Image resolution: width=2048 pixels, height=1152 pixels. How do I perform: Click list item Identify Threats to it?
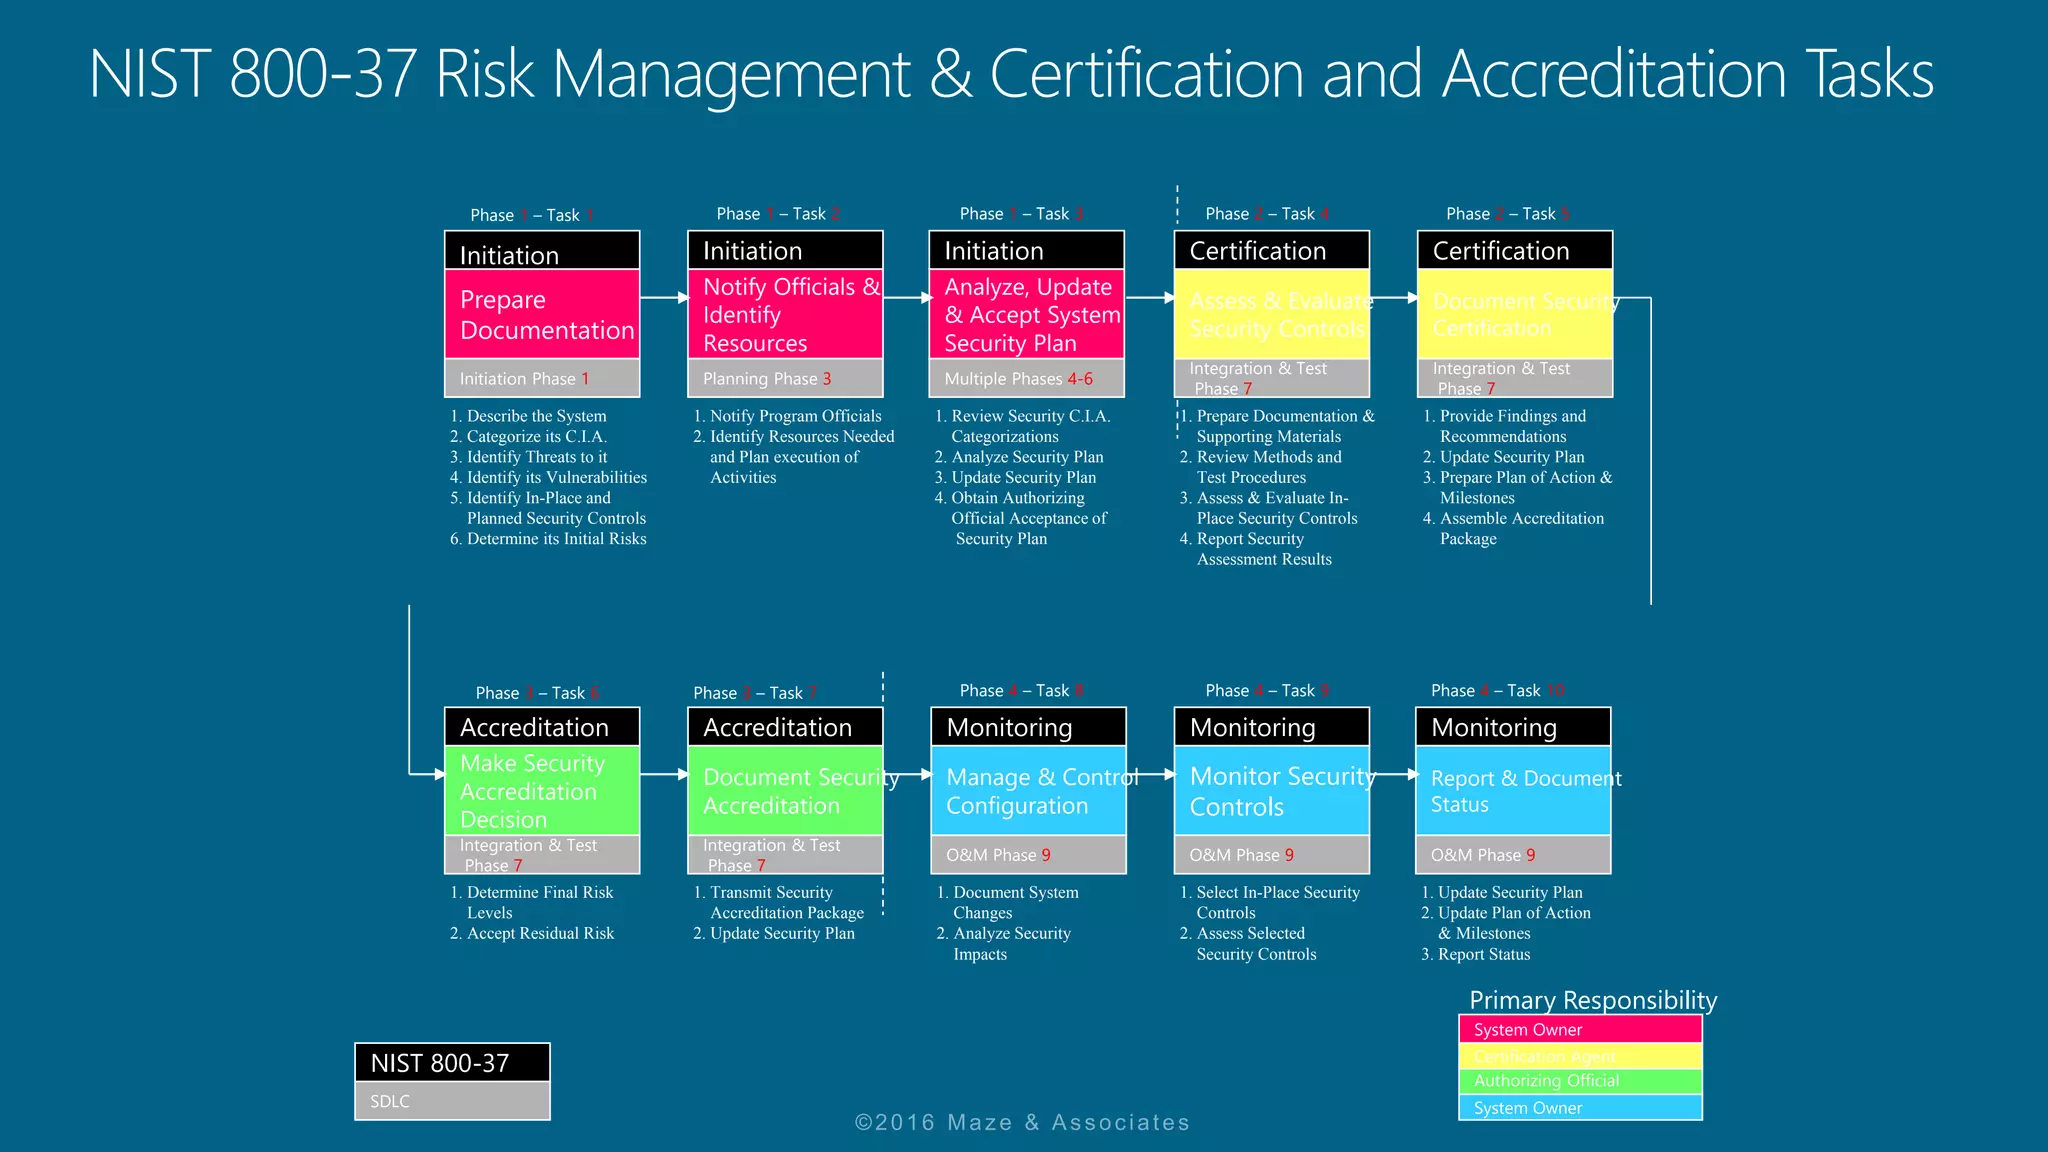point(528,457)
